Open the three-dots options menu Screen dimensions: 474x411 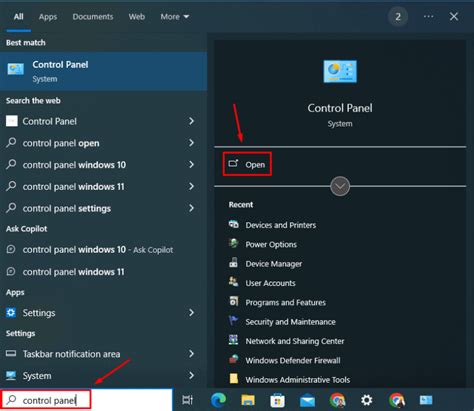428,16
